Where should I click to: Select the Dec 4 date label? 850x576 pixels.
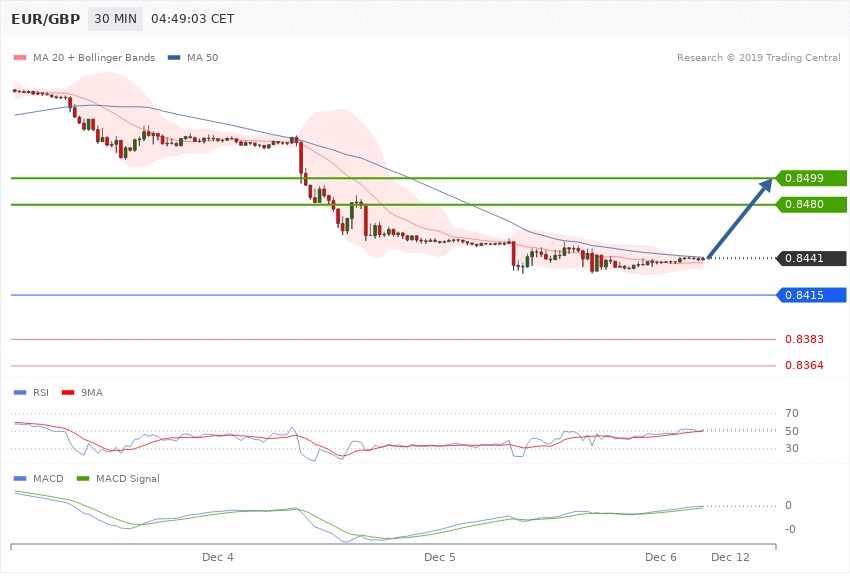point(217,556)
